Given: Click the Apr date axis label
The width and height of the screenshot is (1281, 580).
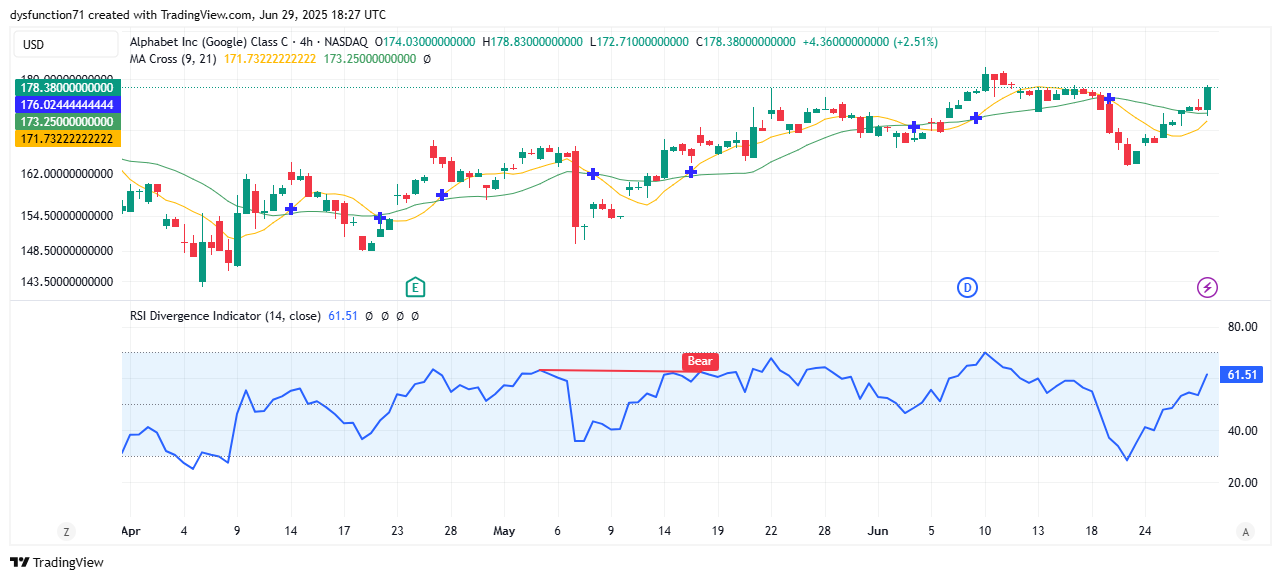Looking at the screenshot, I should pyautogui.click(x=131, y=532).
